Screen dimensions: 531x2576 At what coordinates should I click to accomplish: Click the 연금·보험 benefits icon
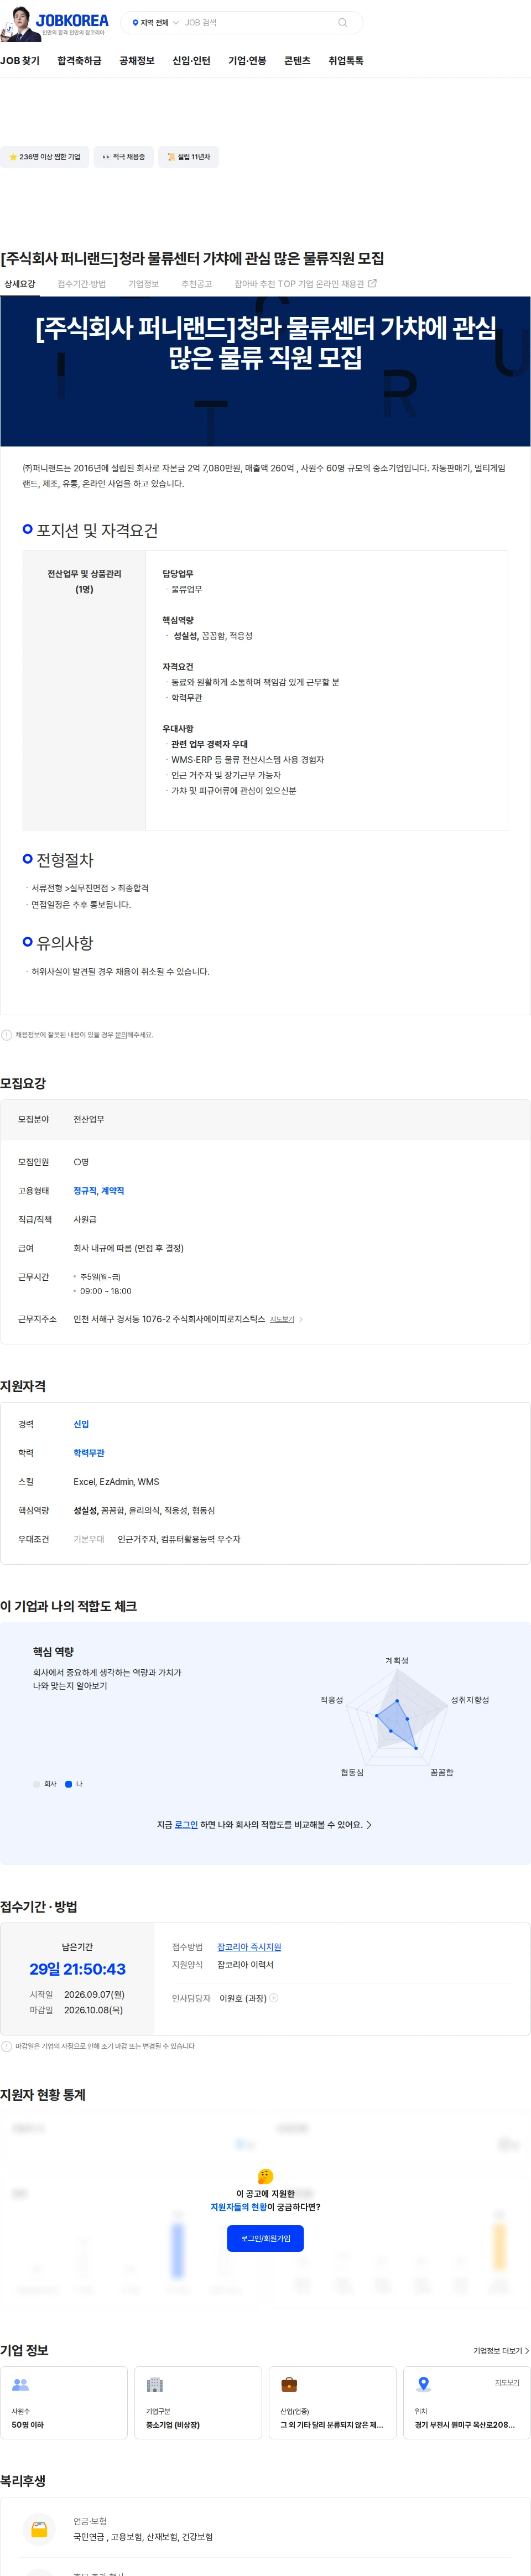pos(39,2530)
